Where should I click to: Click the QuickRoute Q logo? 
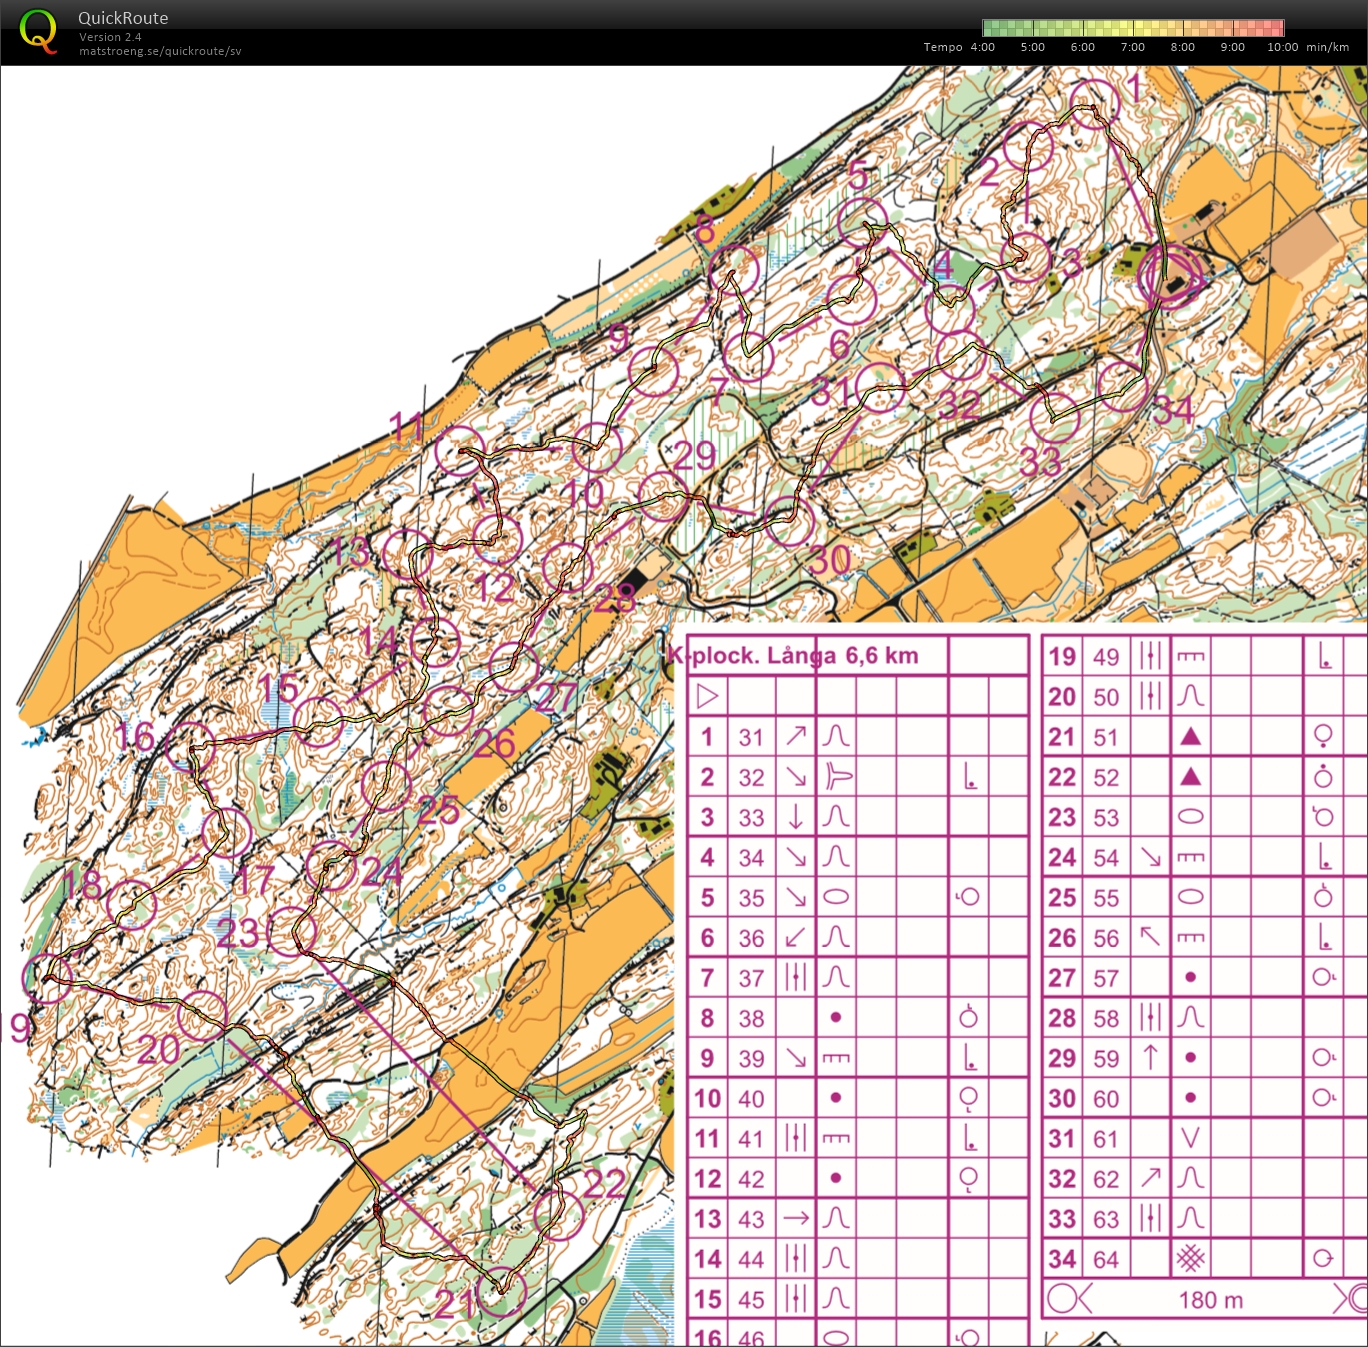click(x=38, y=32)
